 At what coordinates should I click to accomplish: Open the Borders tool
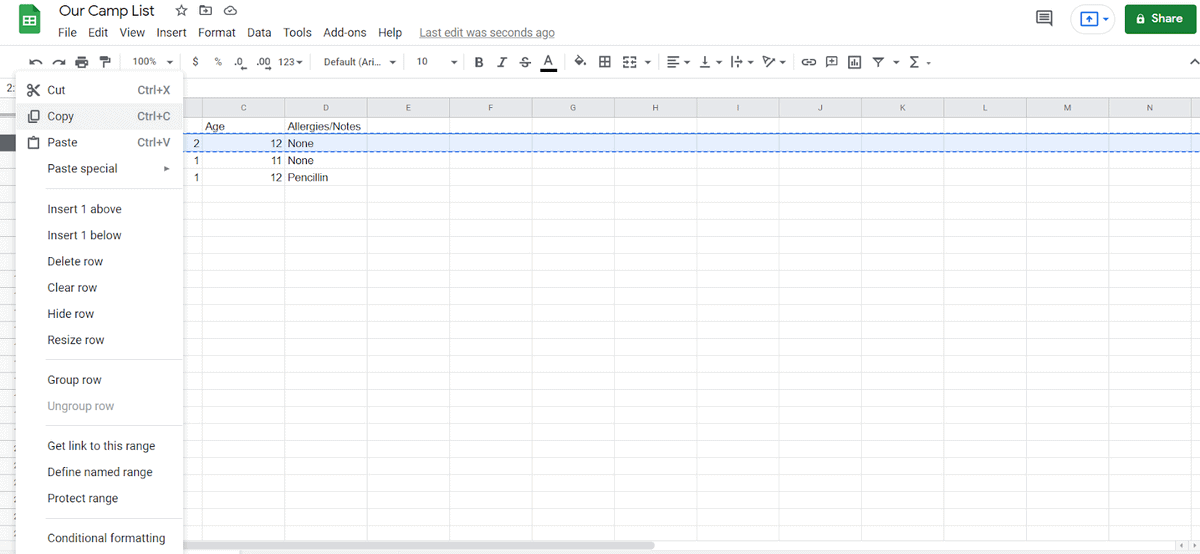pyautogui.click(x=605, y=62)
